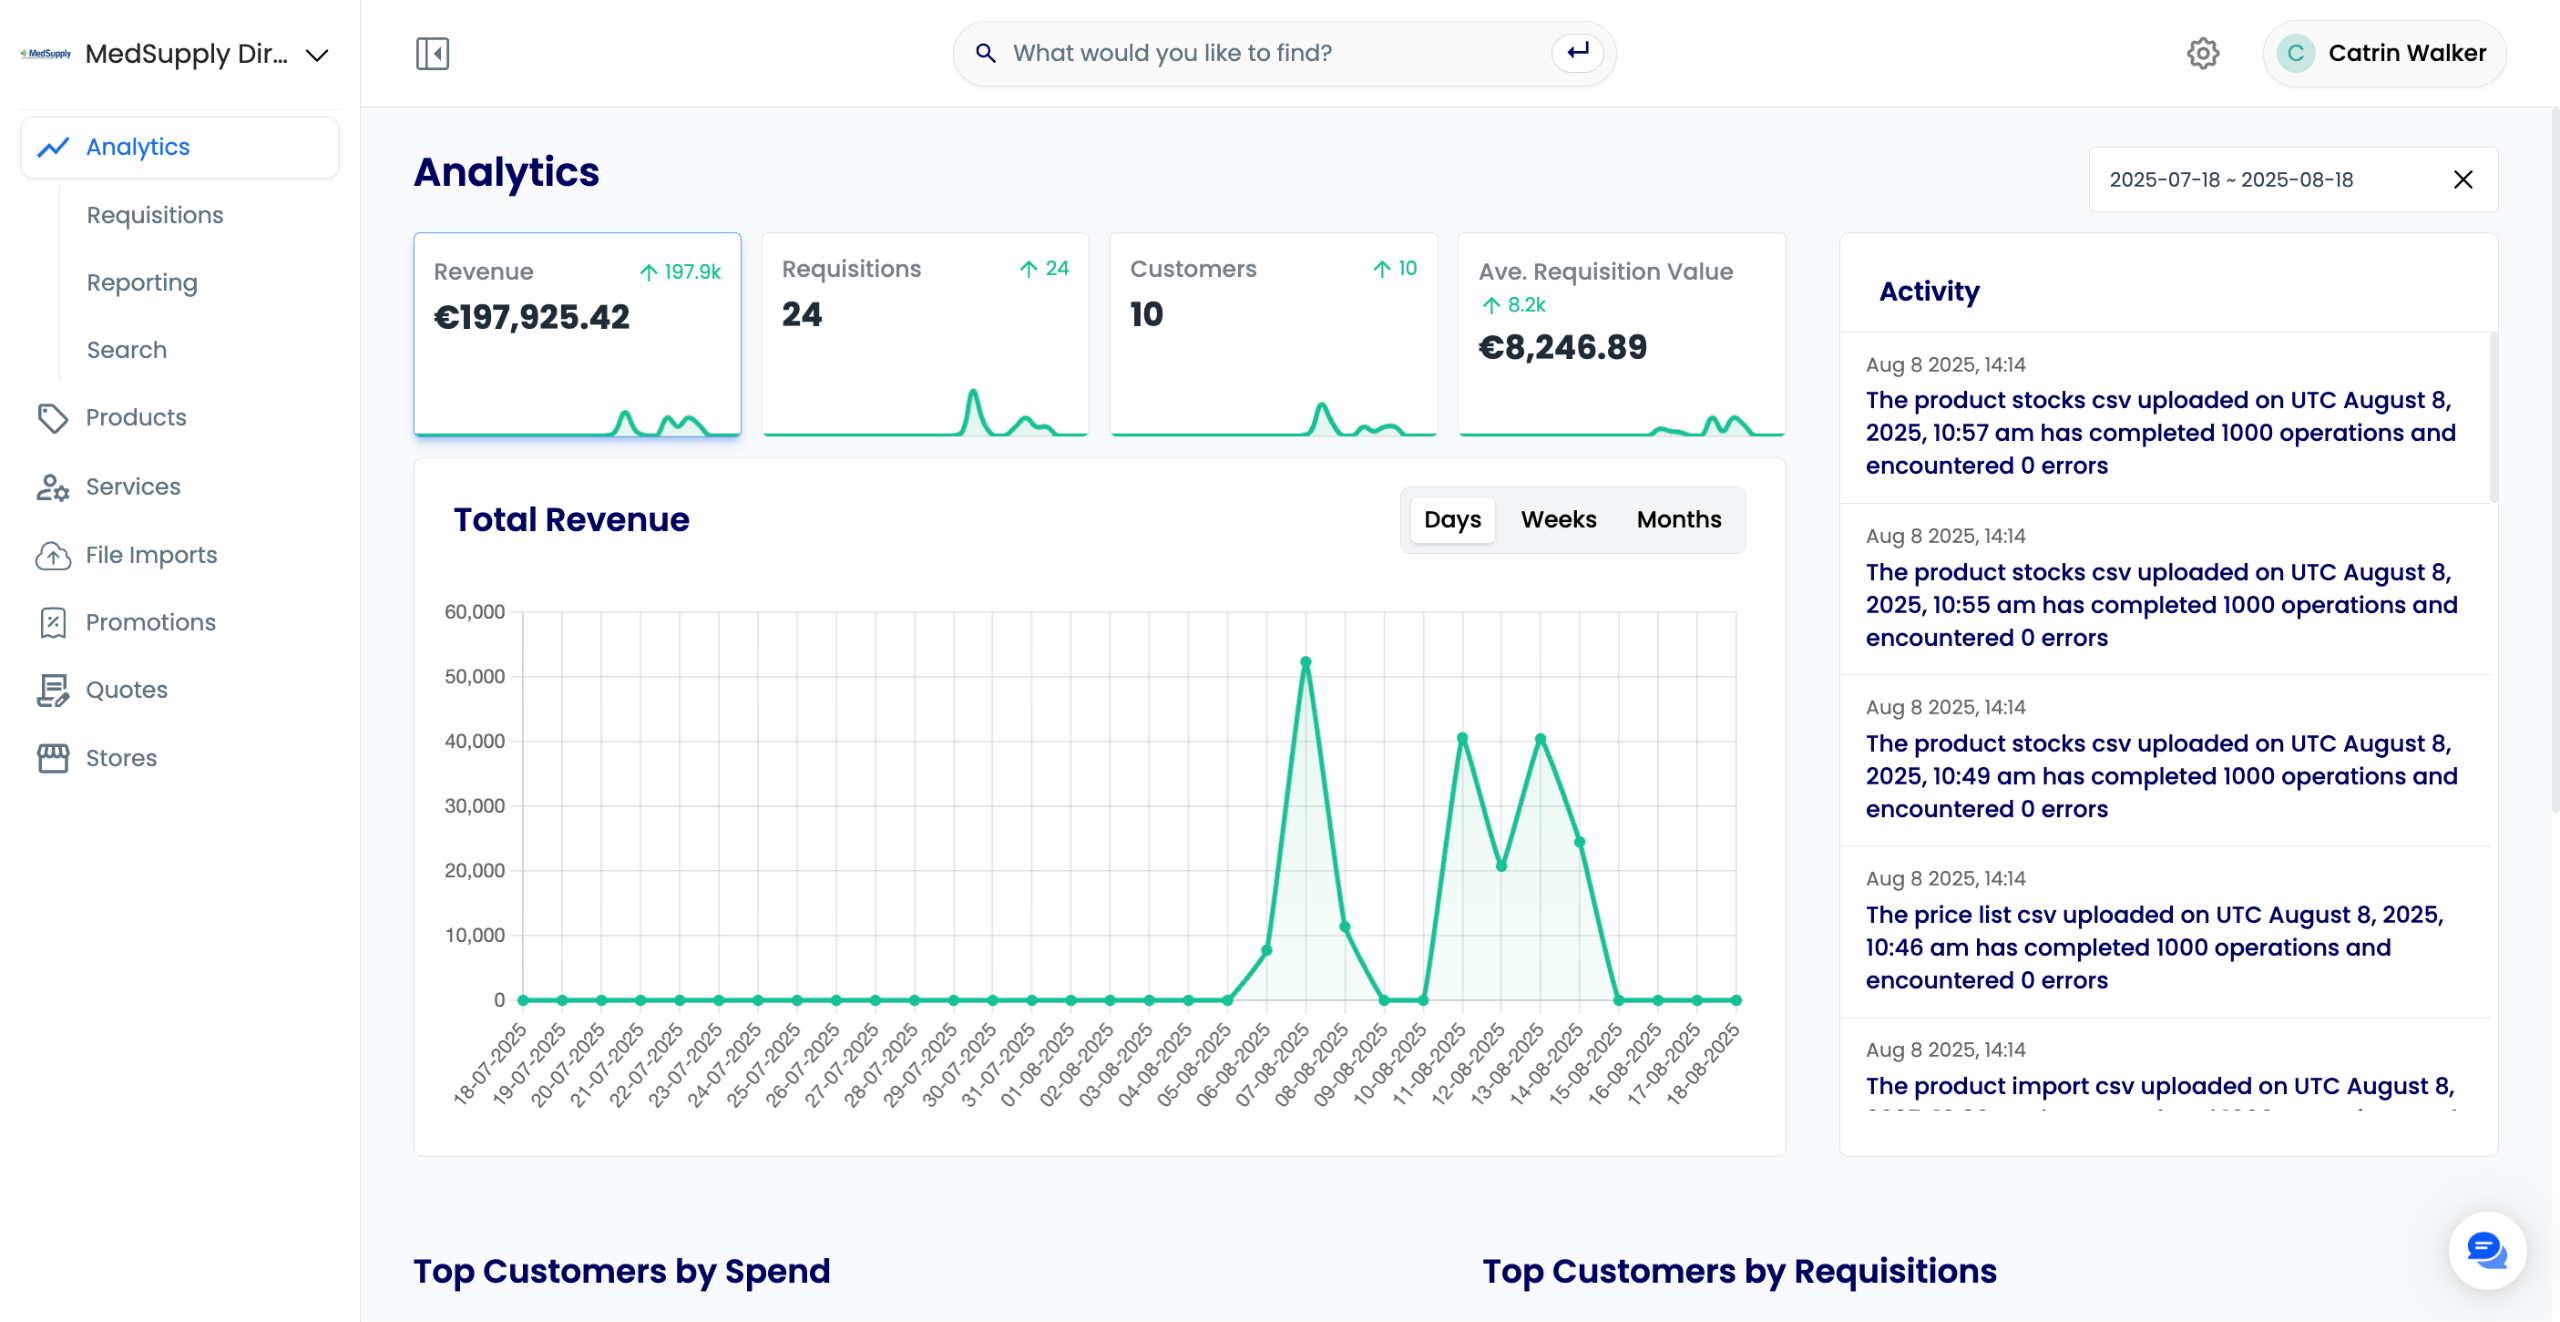Open Quotes icon in sidebar
Screen dimensions: 2560x1322
(52, 690)
